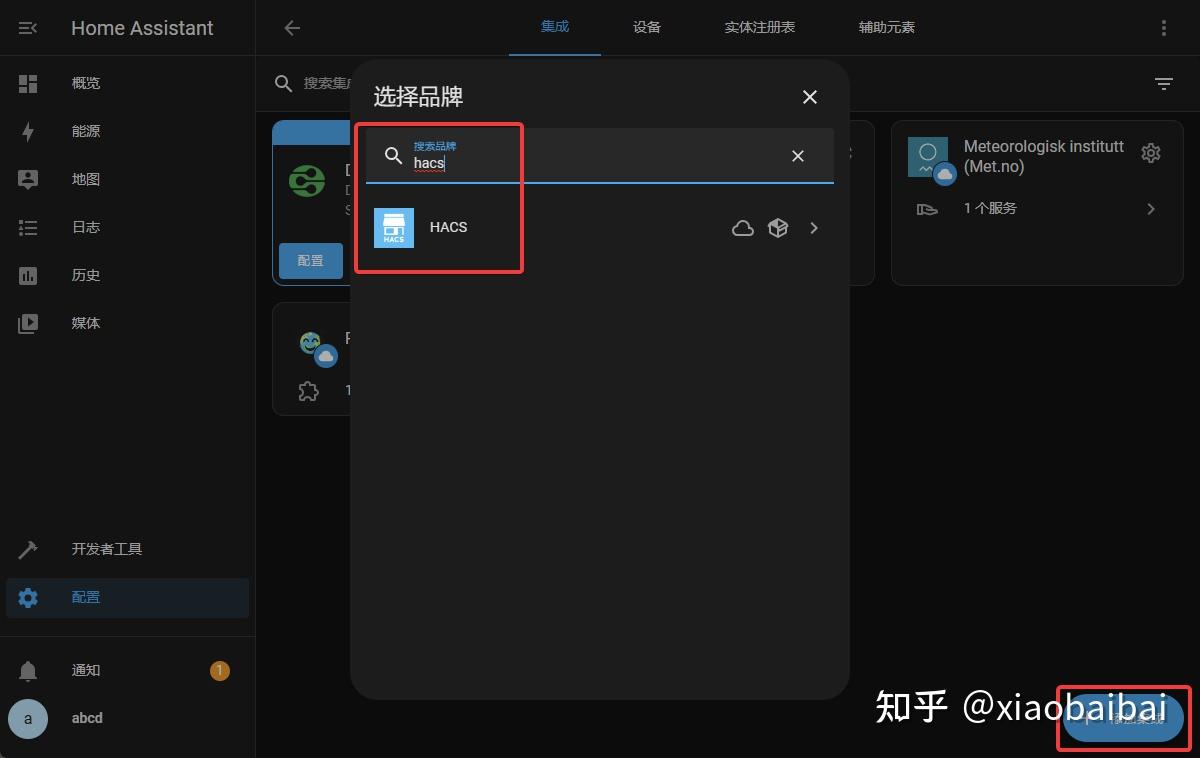Switch to the 设备 (Devices) tab

coord(646,27)
